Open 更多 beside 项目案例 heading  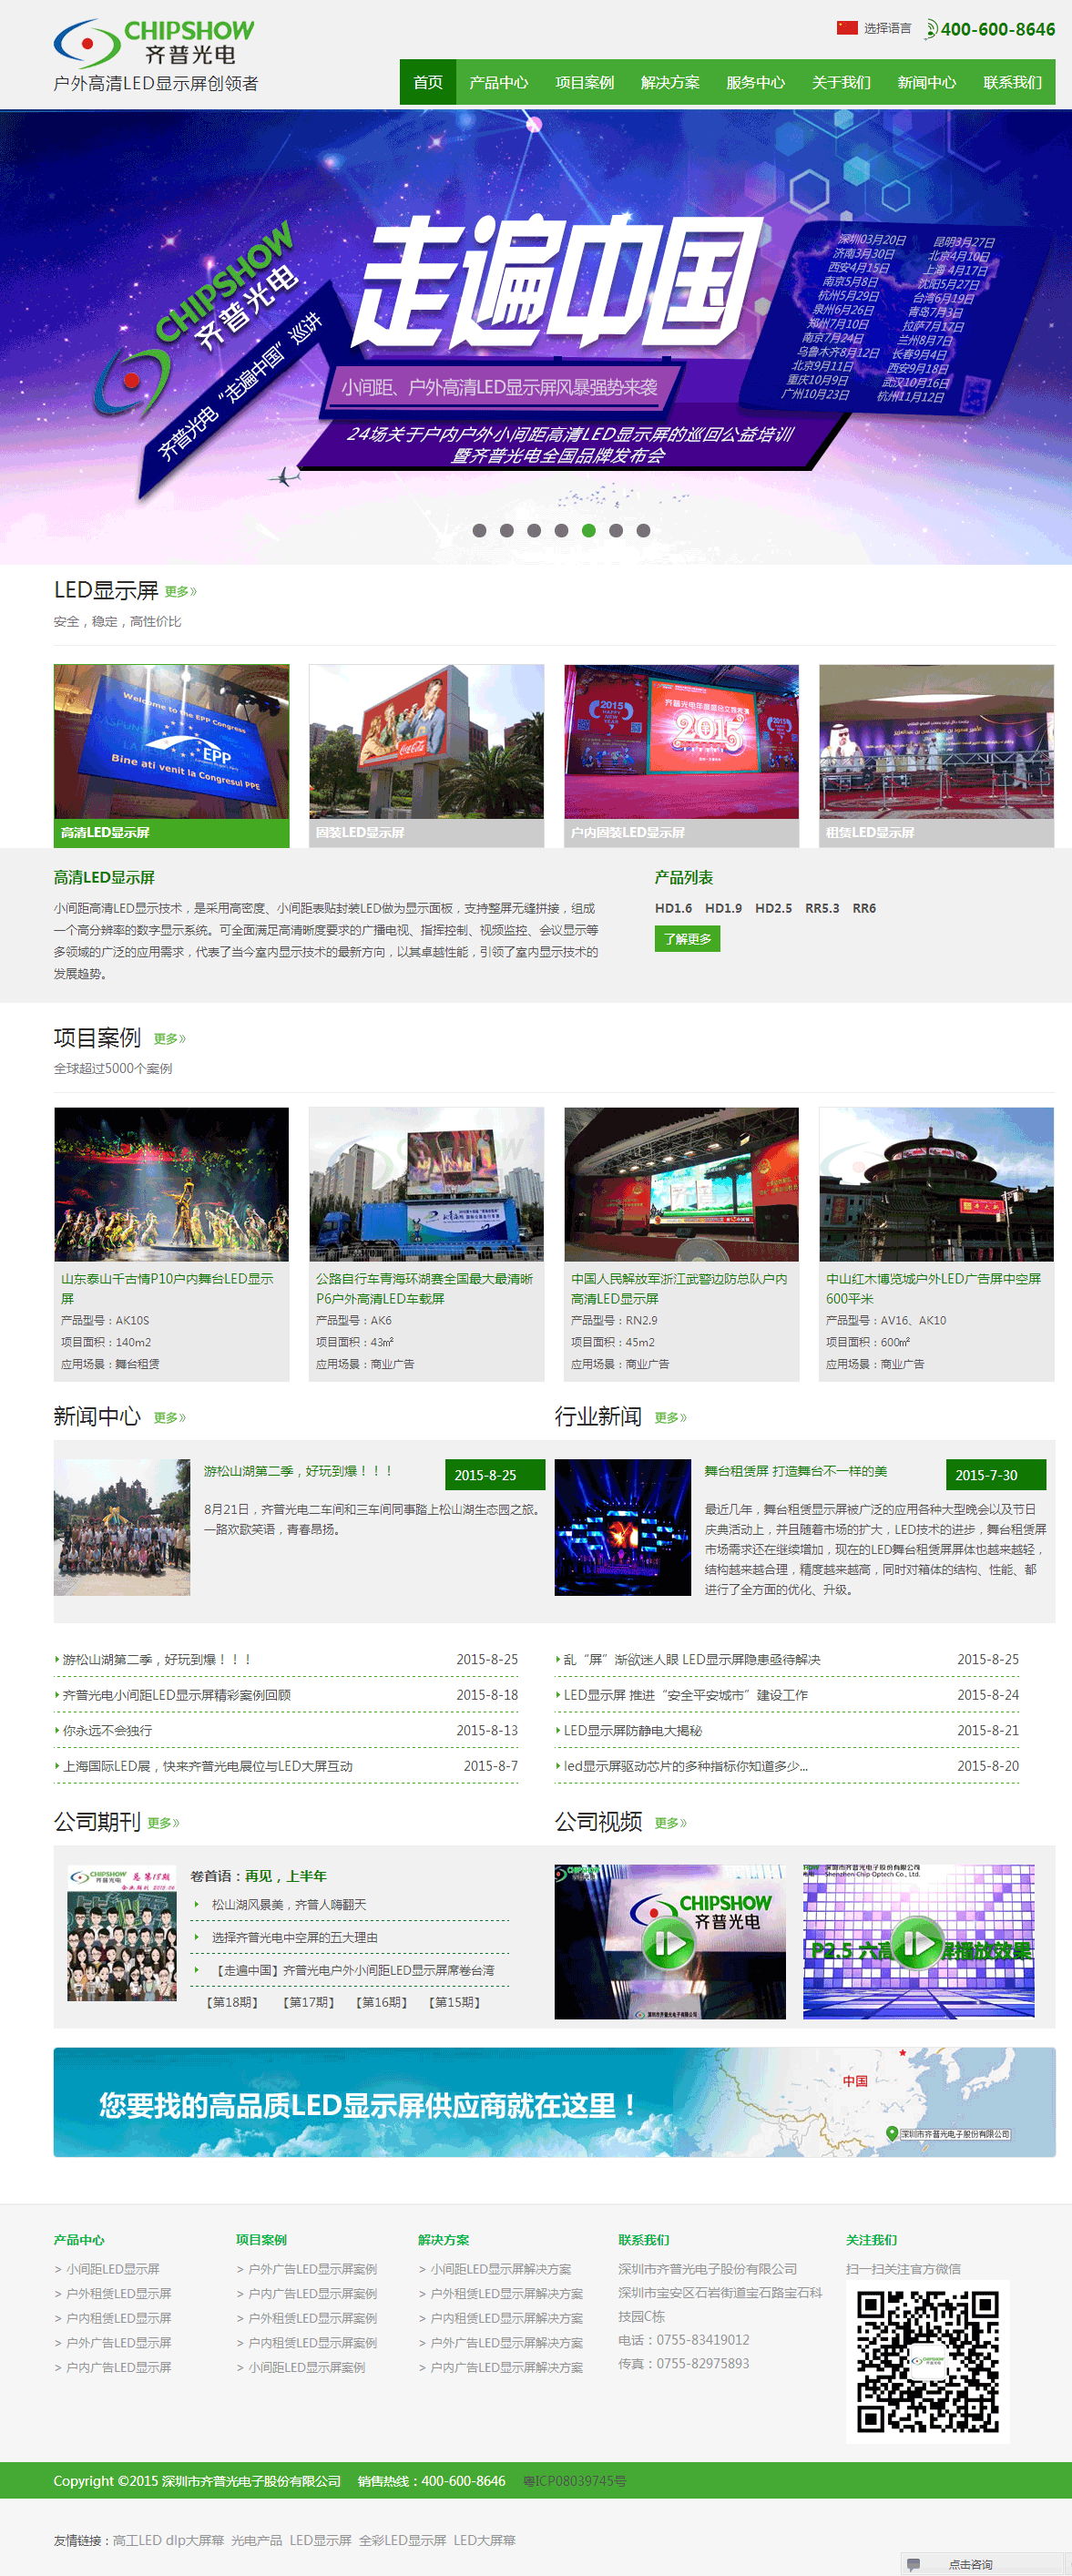[170, 1039]
